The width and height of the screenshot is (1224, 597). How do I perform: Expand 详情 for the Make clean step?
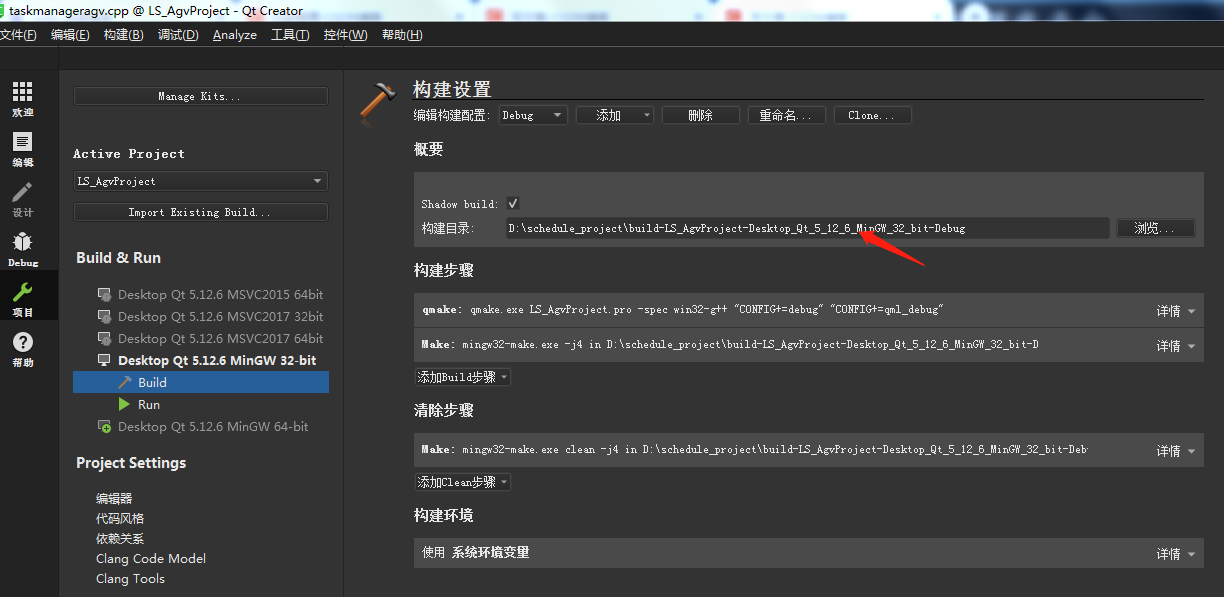tap(1175, 451)
